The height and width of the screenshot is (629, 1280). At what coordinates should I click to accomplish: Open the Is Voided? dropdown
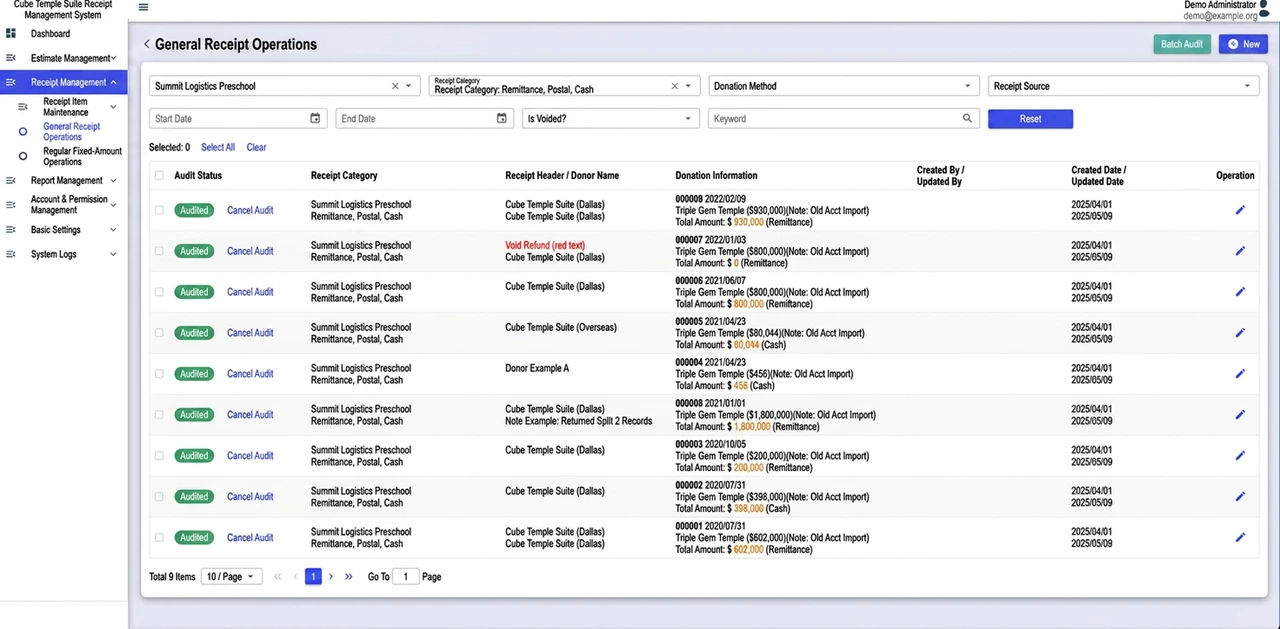click(610, 118)
